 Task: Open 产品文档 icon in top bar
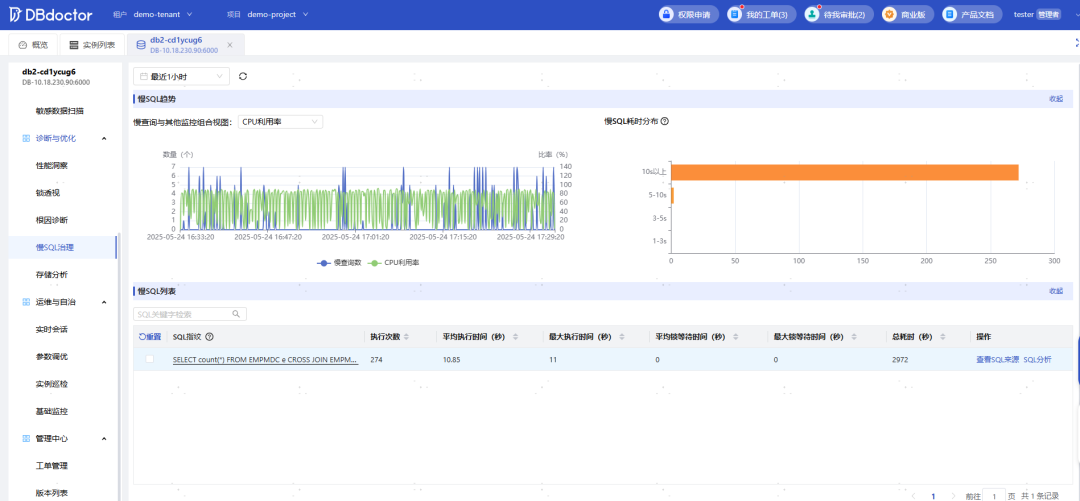pos(951,14)
